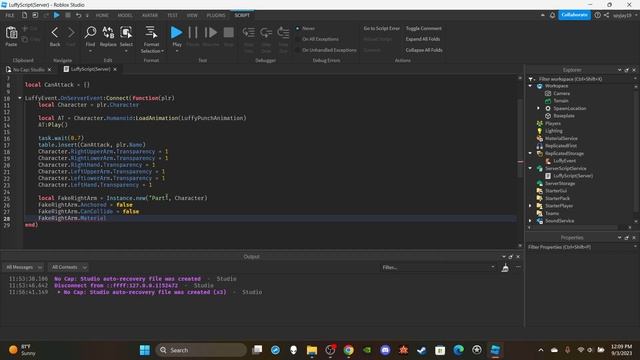Expand the StarterPlayer tree node
The image size is (640, 360).
pyautogui.click(x=530, y=206)
